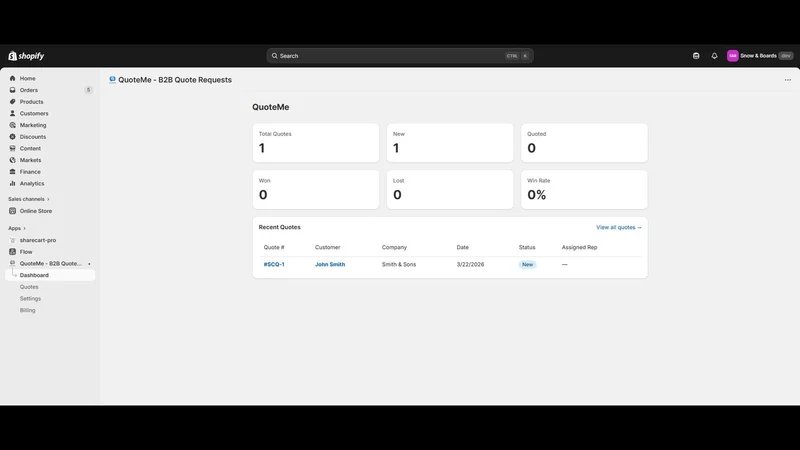Image resolution: width=800 pixels, height=450 pixels.
Task: Click the New status badge
Action: point(528,264)
